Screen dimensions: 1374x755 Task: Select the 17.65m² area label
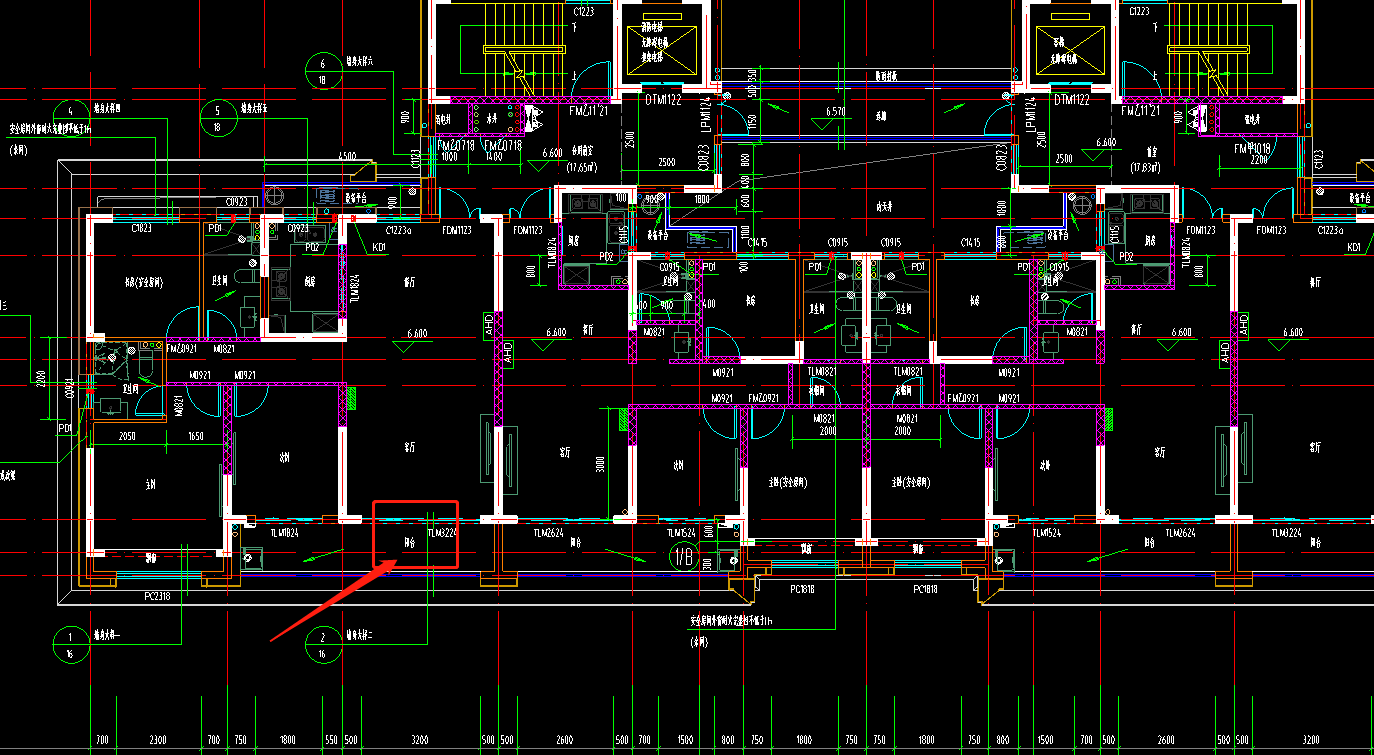pos(581,167)
